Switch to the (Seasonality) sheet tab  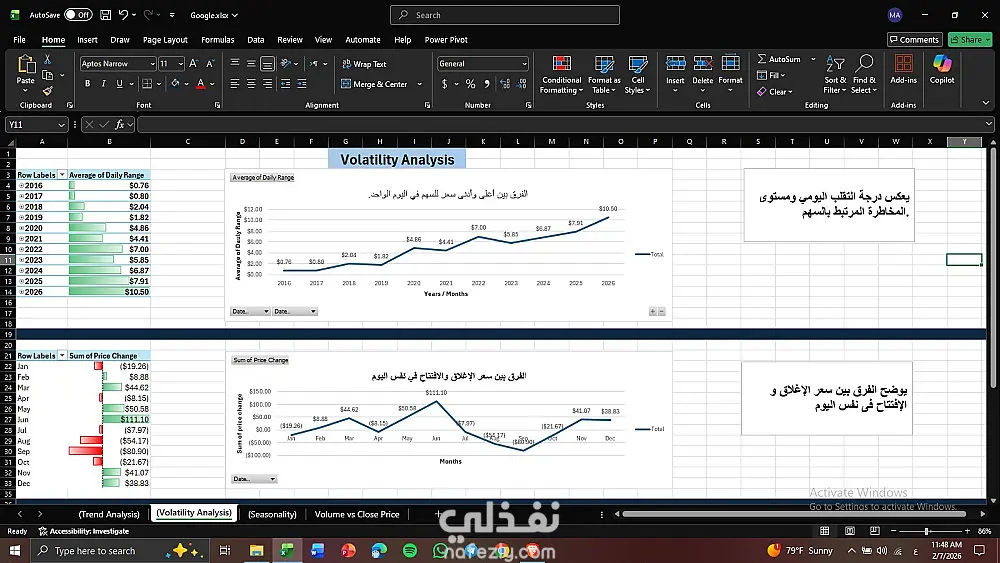click(x=272, y=514)
